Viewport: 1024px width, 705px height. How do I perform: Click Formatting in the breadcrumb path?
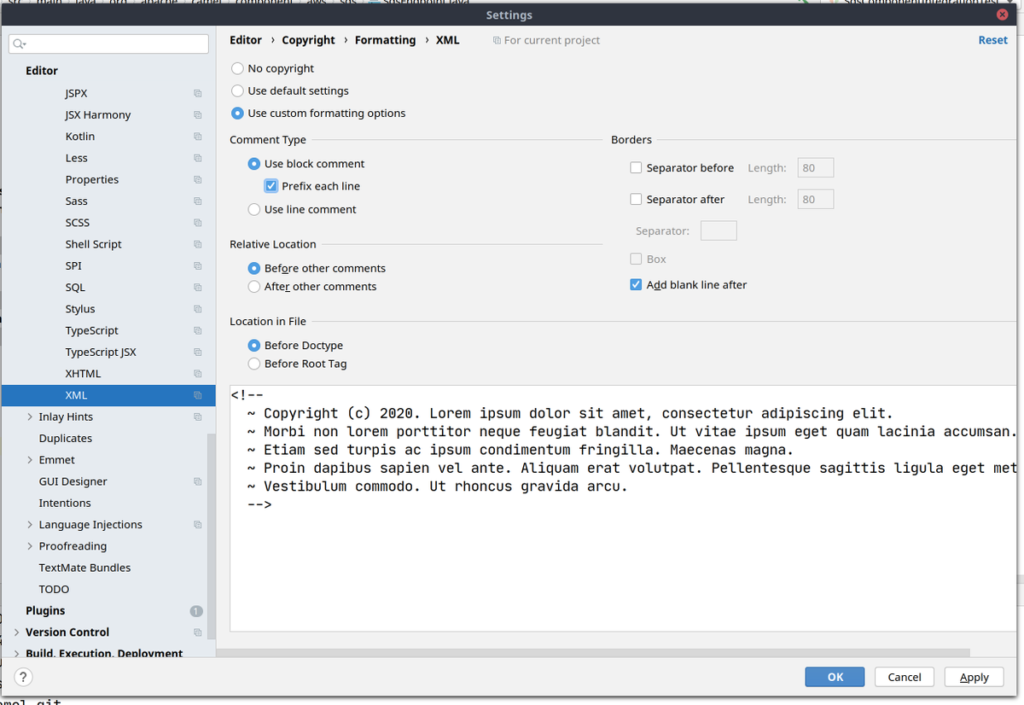pyautogui.click(x=385, y=40)
